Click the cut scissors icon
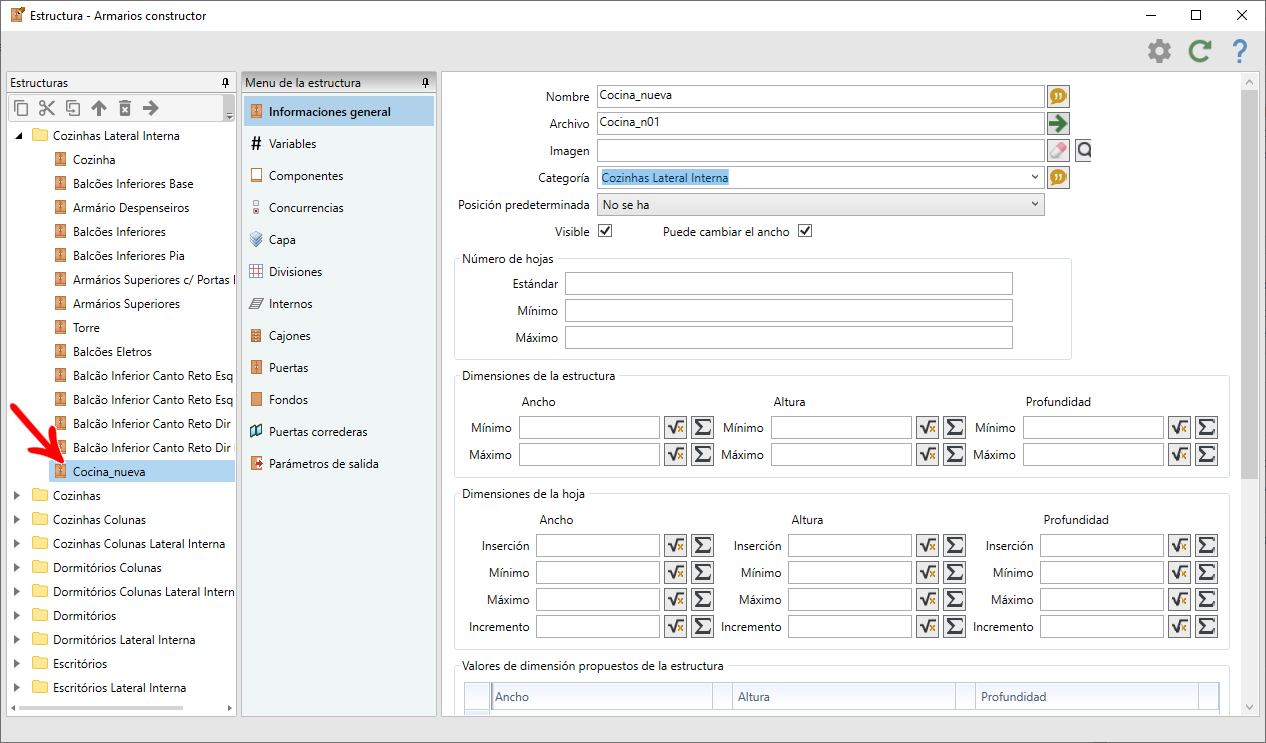The height and width of the screenshot is (743, 1266). [47, 108]
